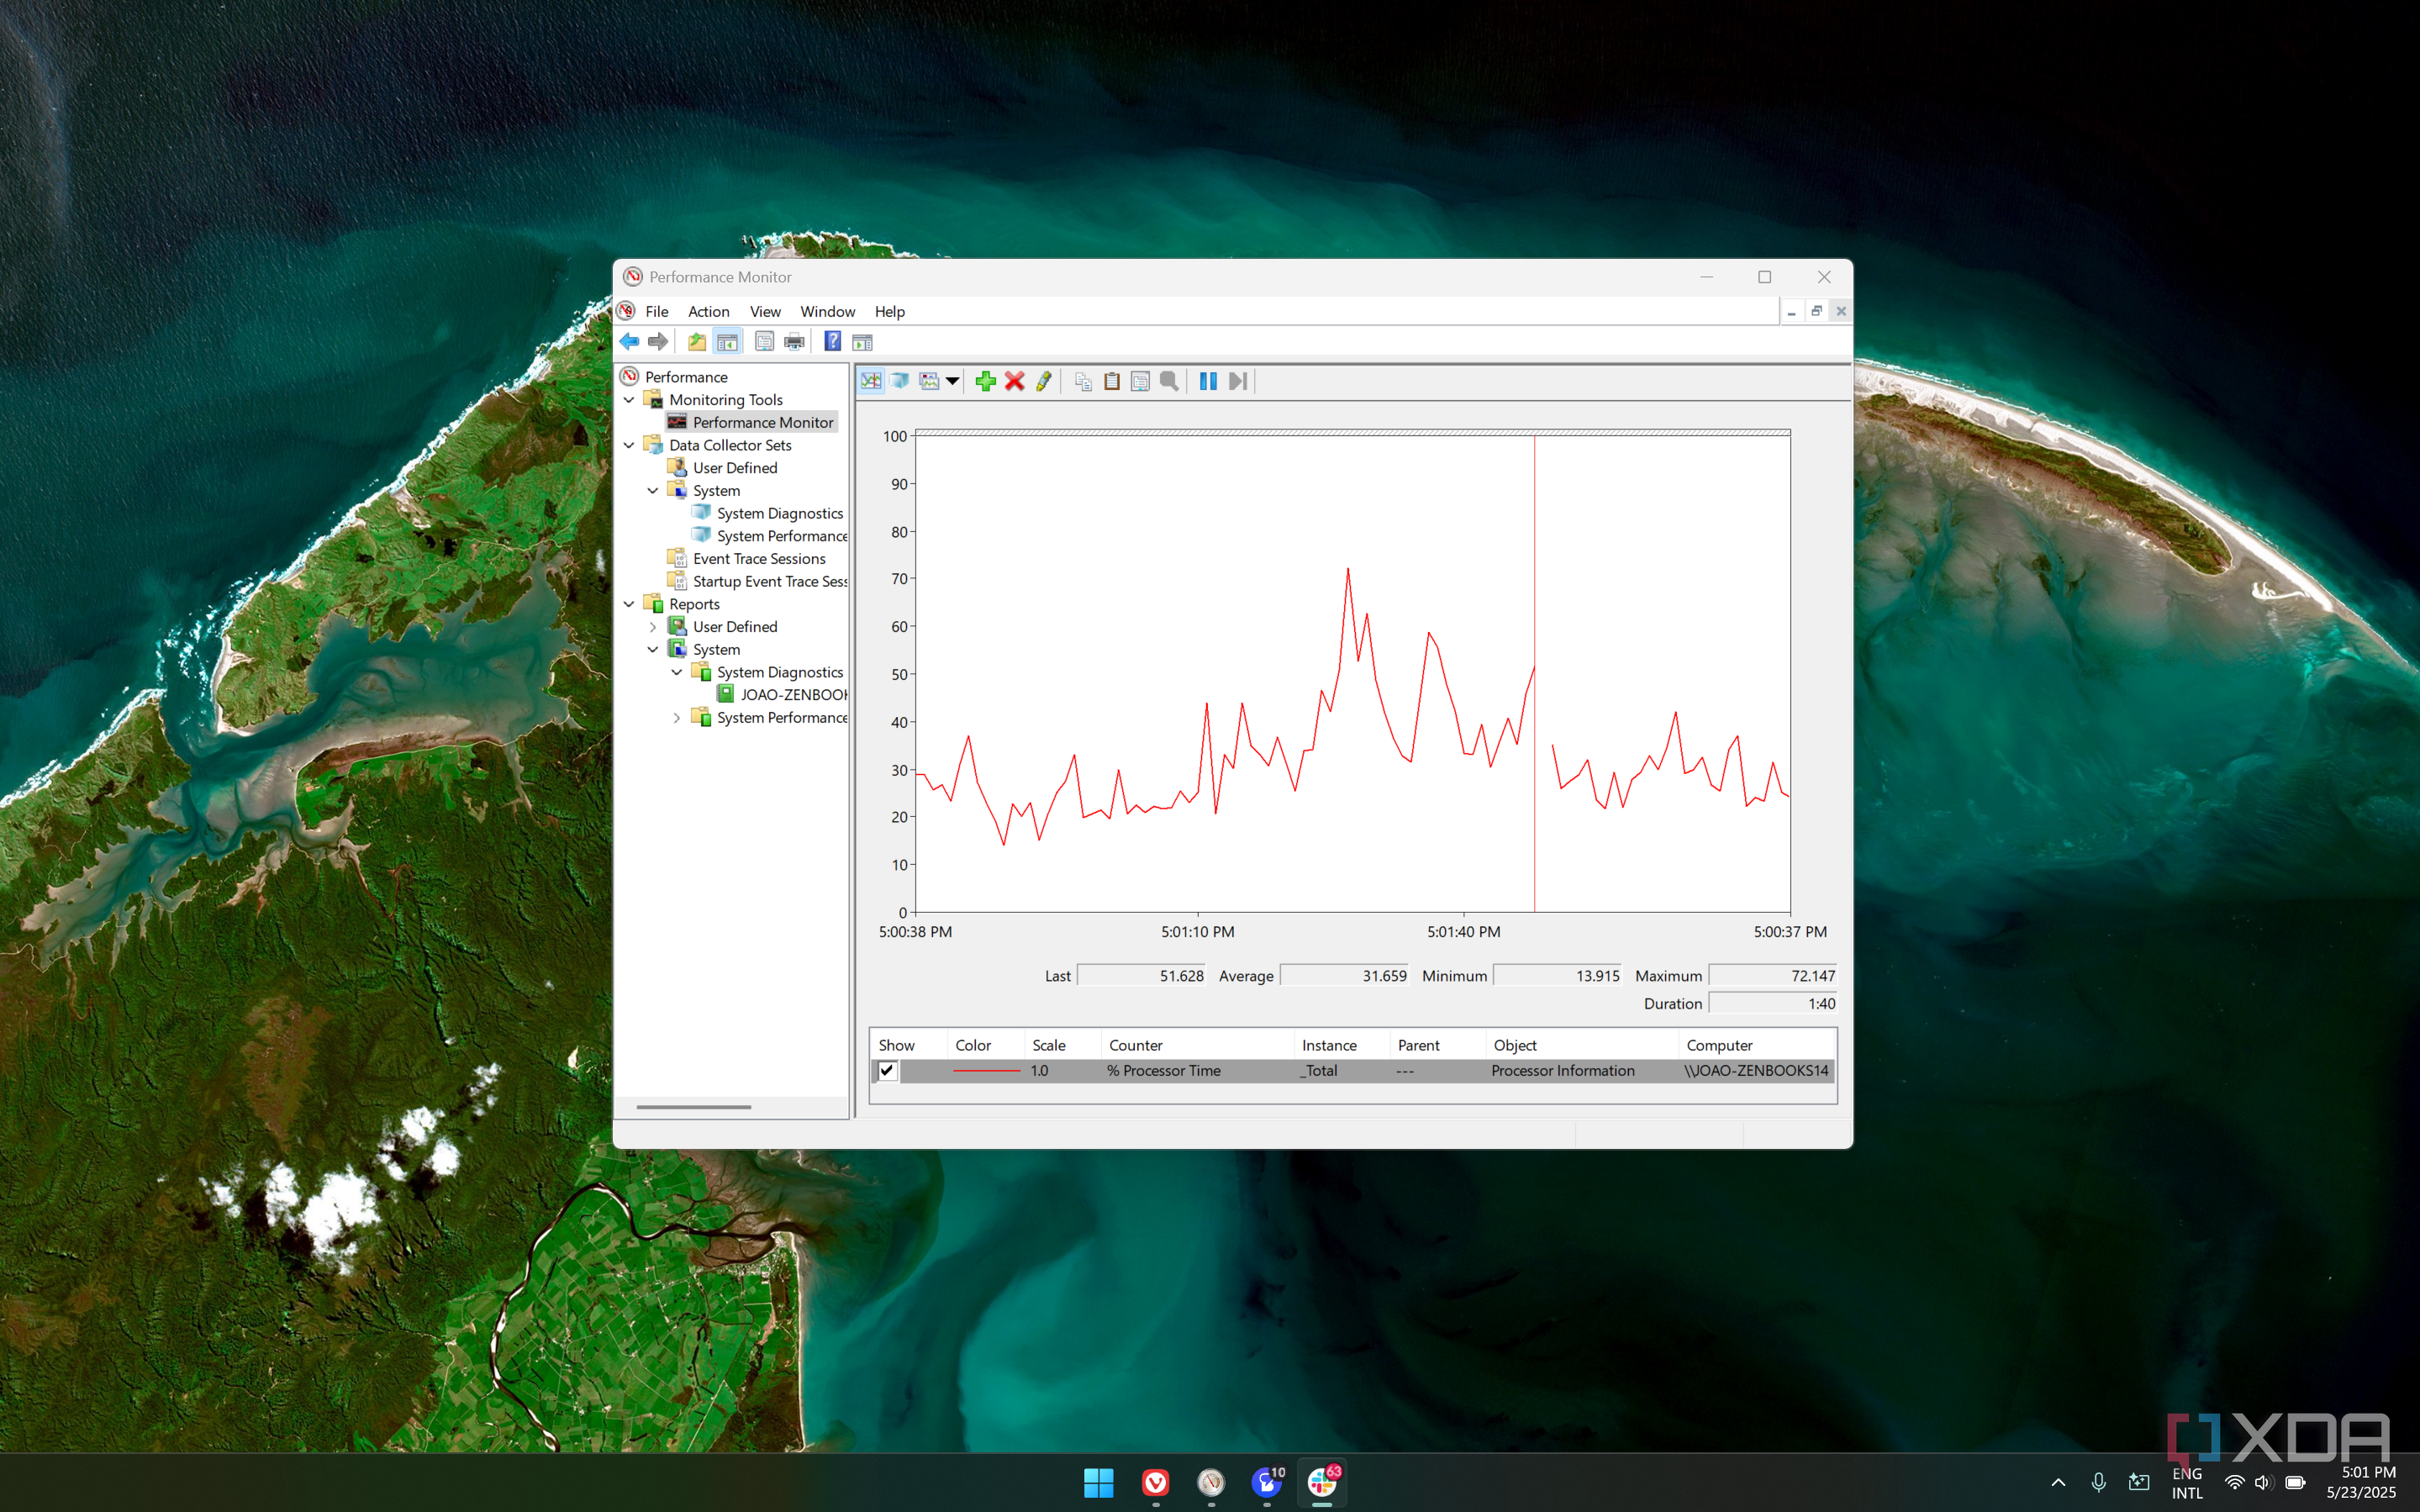Image resolution: width=2420 pixels, height=1512 pixels.
Task: Toggle Show/Hide Console Tree icon
Action: coord(728,342)
